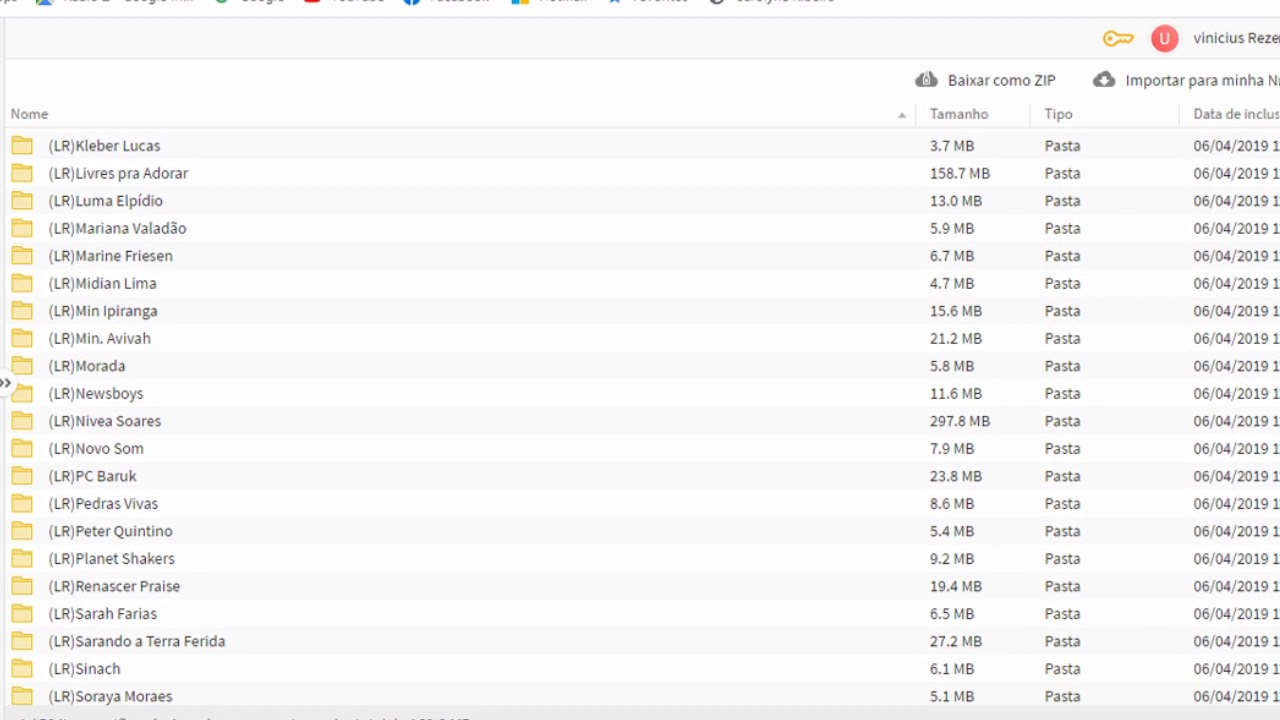This screenshot has height=720, width=1280.
Task: Select folder icon of (LR)Novo Som
Action: point(22,448)
